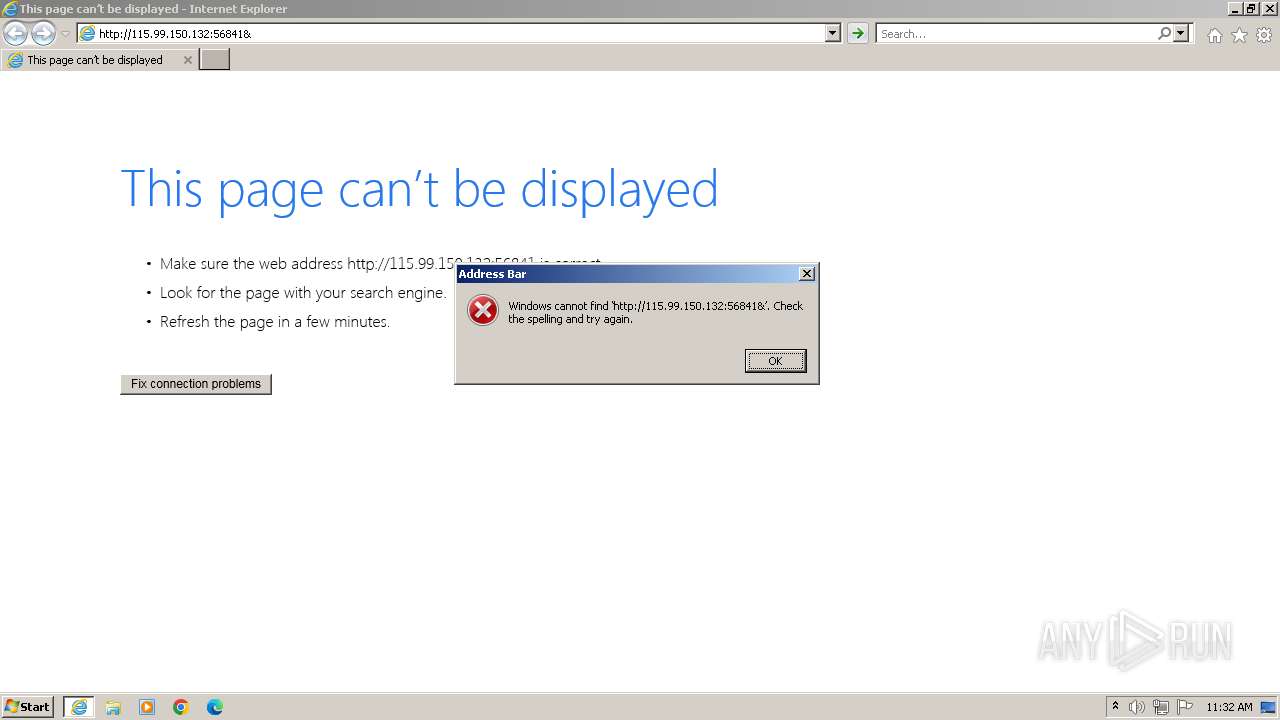Image resolution: width=1280 pixels, height=720 pixels.
Task: Show hidden tray icons arrow
Action: (x=1115, y=707)
